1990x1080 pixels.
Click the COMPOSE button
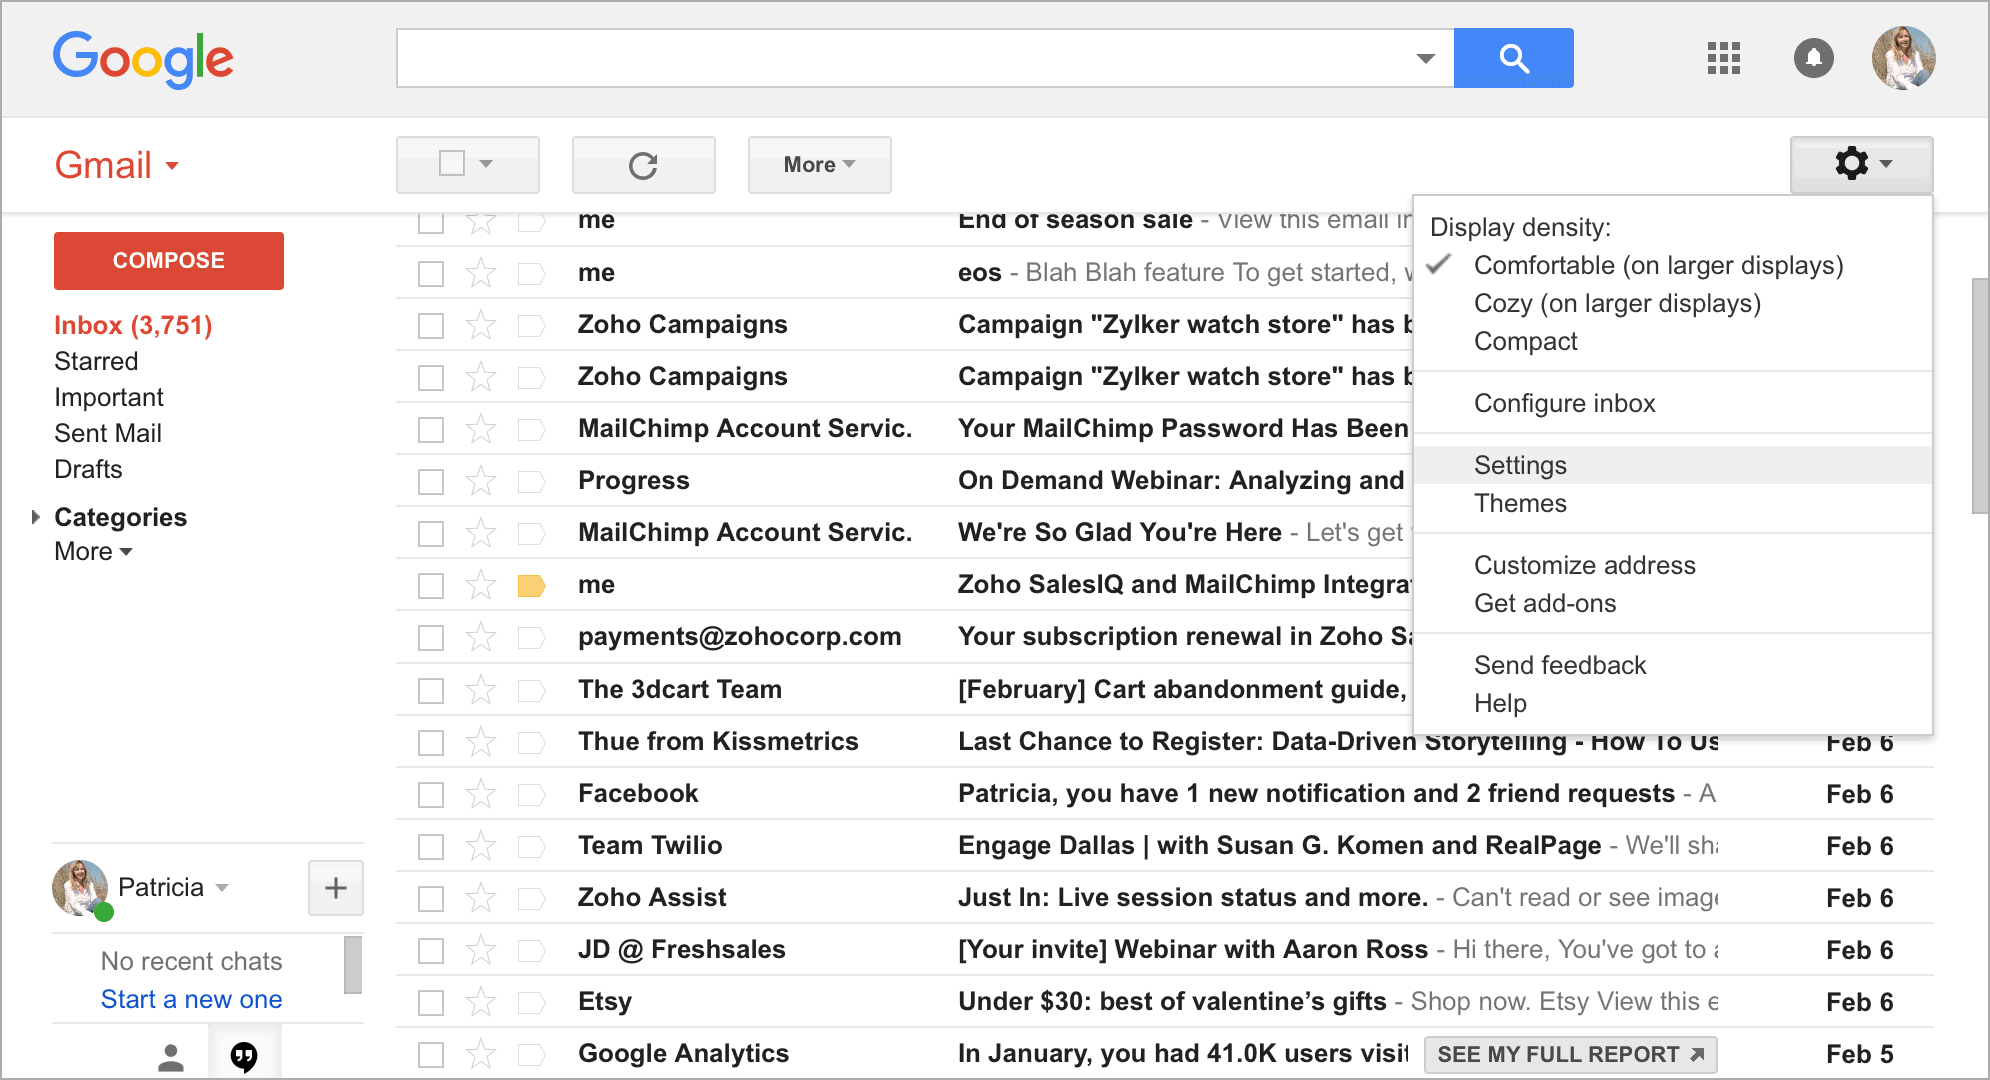click(168, 260)
